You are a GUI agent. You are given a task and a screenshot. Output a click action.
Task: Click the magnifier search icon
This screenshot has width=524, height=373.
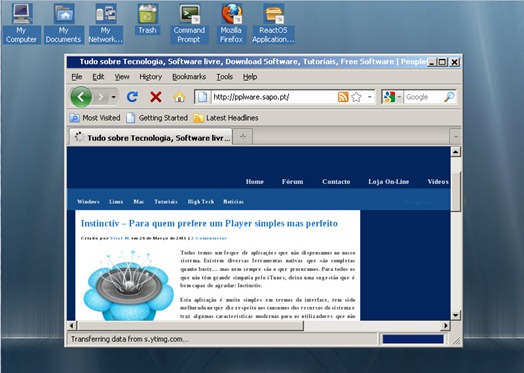coord(449,97)
